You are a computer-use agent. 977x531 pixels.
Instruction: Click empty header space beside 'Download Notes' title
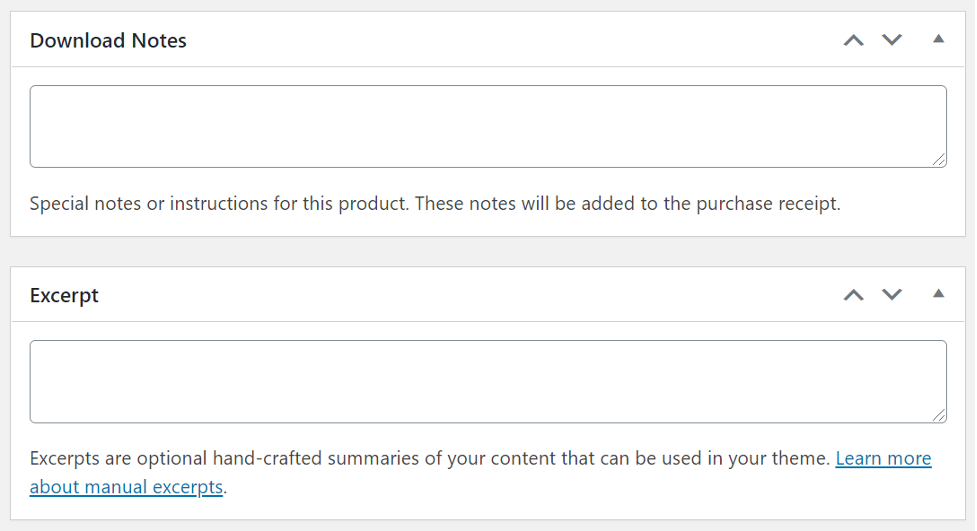[500, 41]
